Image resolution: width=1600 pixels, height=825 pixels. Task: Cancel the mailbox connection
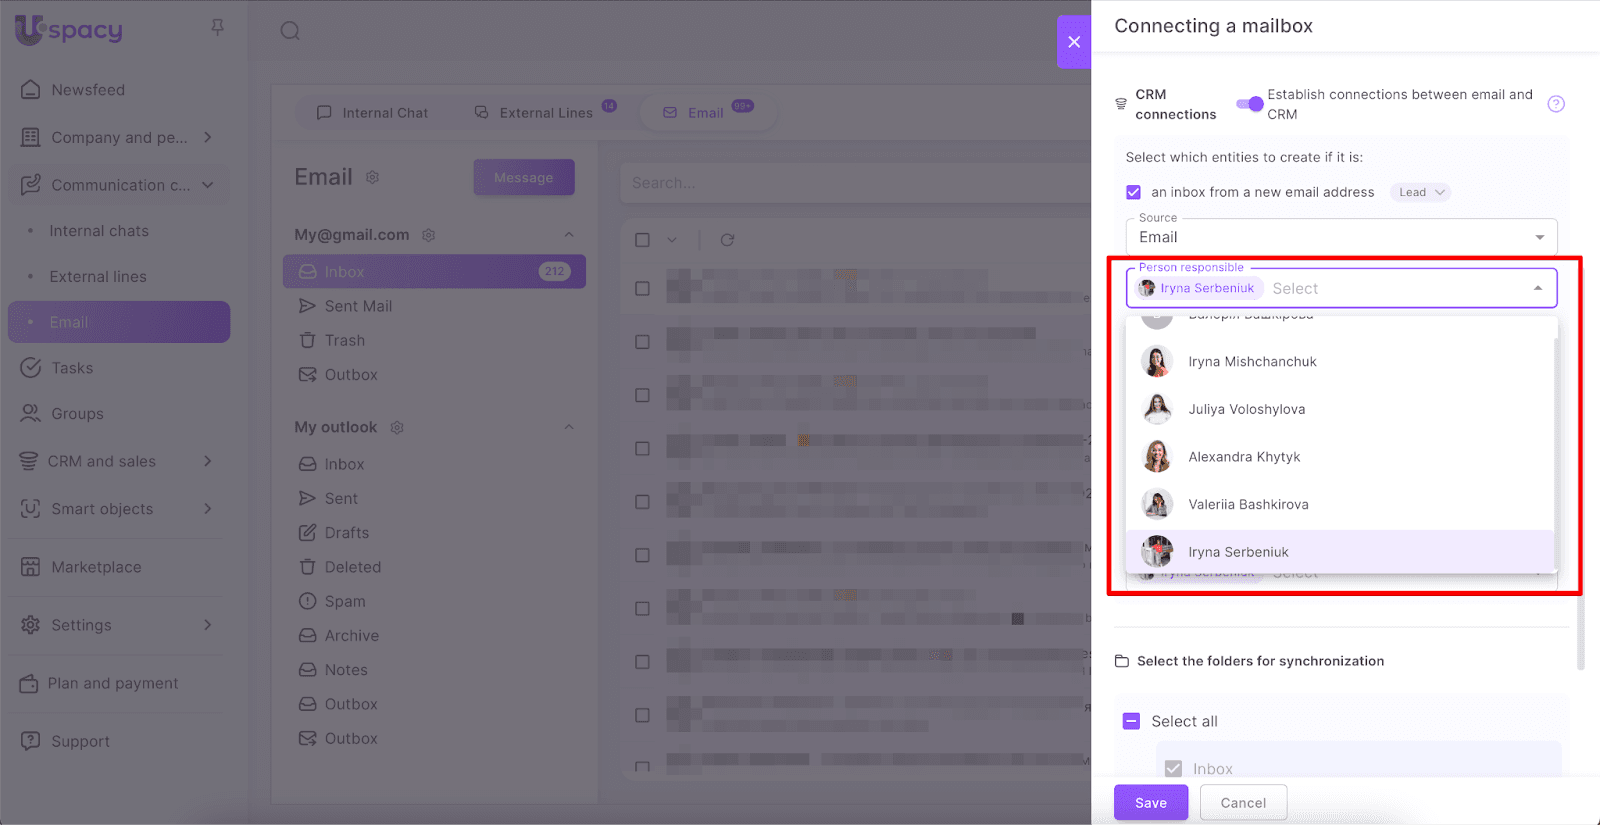click(1243, 803)
